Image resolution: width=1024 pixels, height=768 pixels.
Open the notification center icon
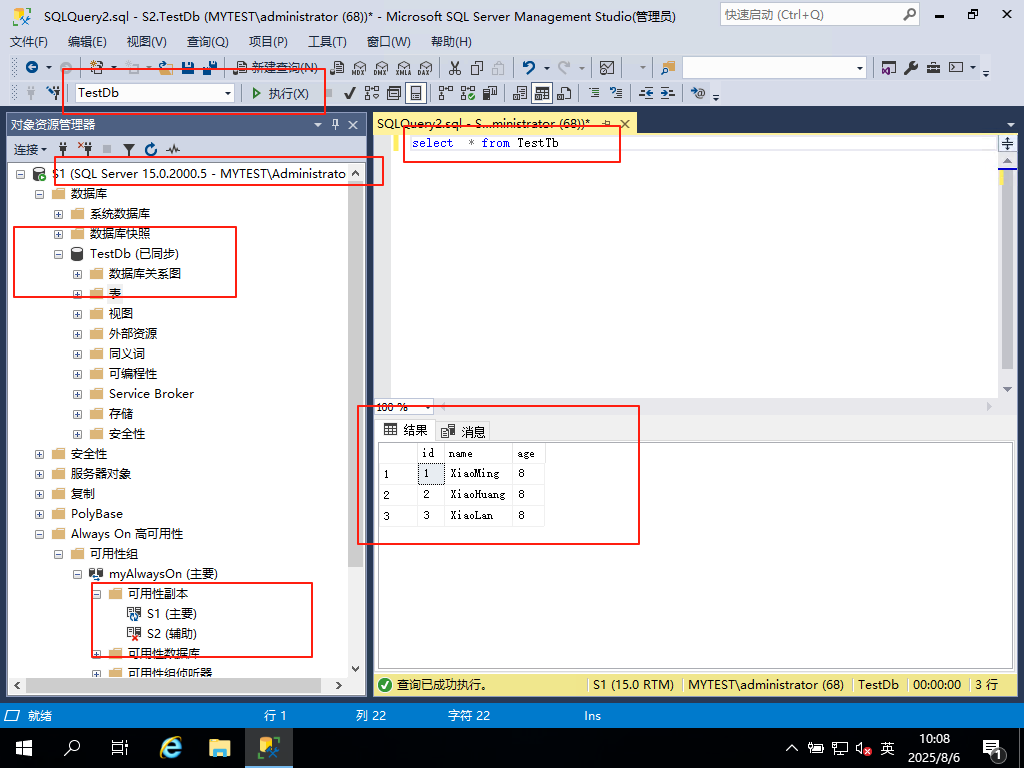point(993,750)
